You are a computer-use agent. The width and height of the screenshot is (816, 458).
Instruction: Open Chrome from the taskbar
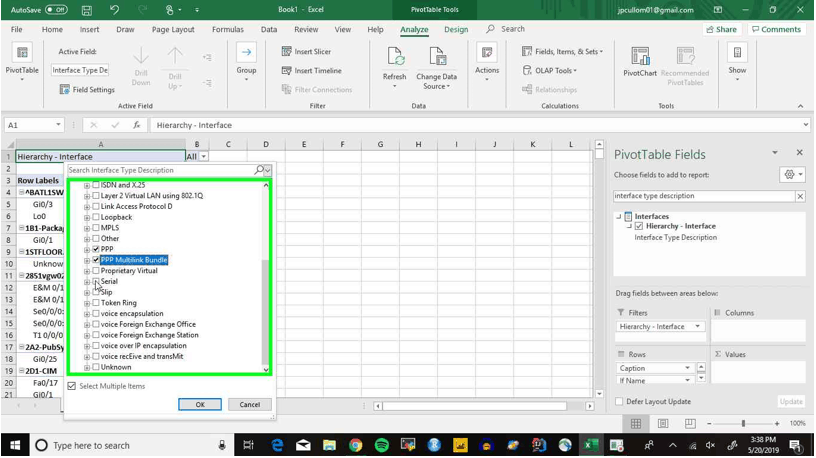click(355, 446)
